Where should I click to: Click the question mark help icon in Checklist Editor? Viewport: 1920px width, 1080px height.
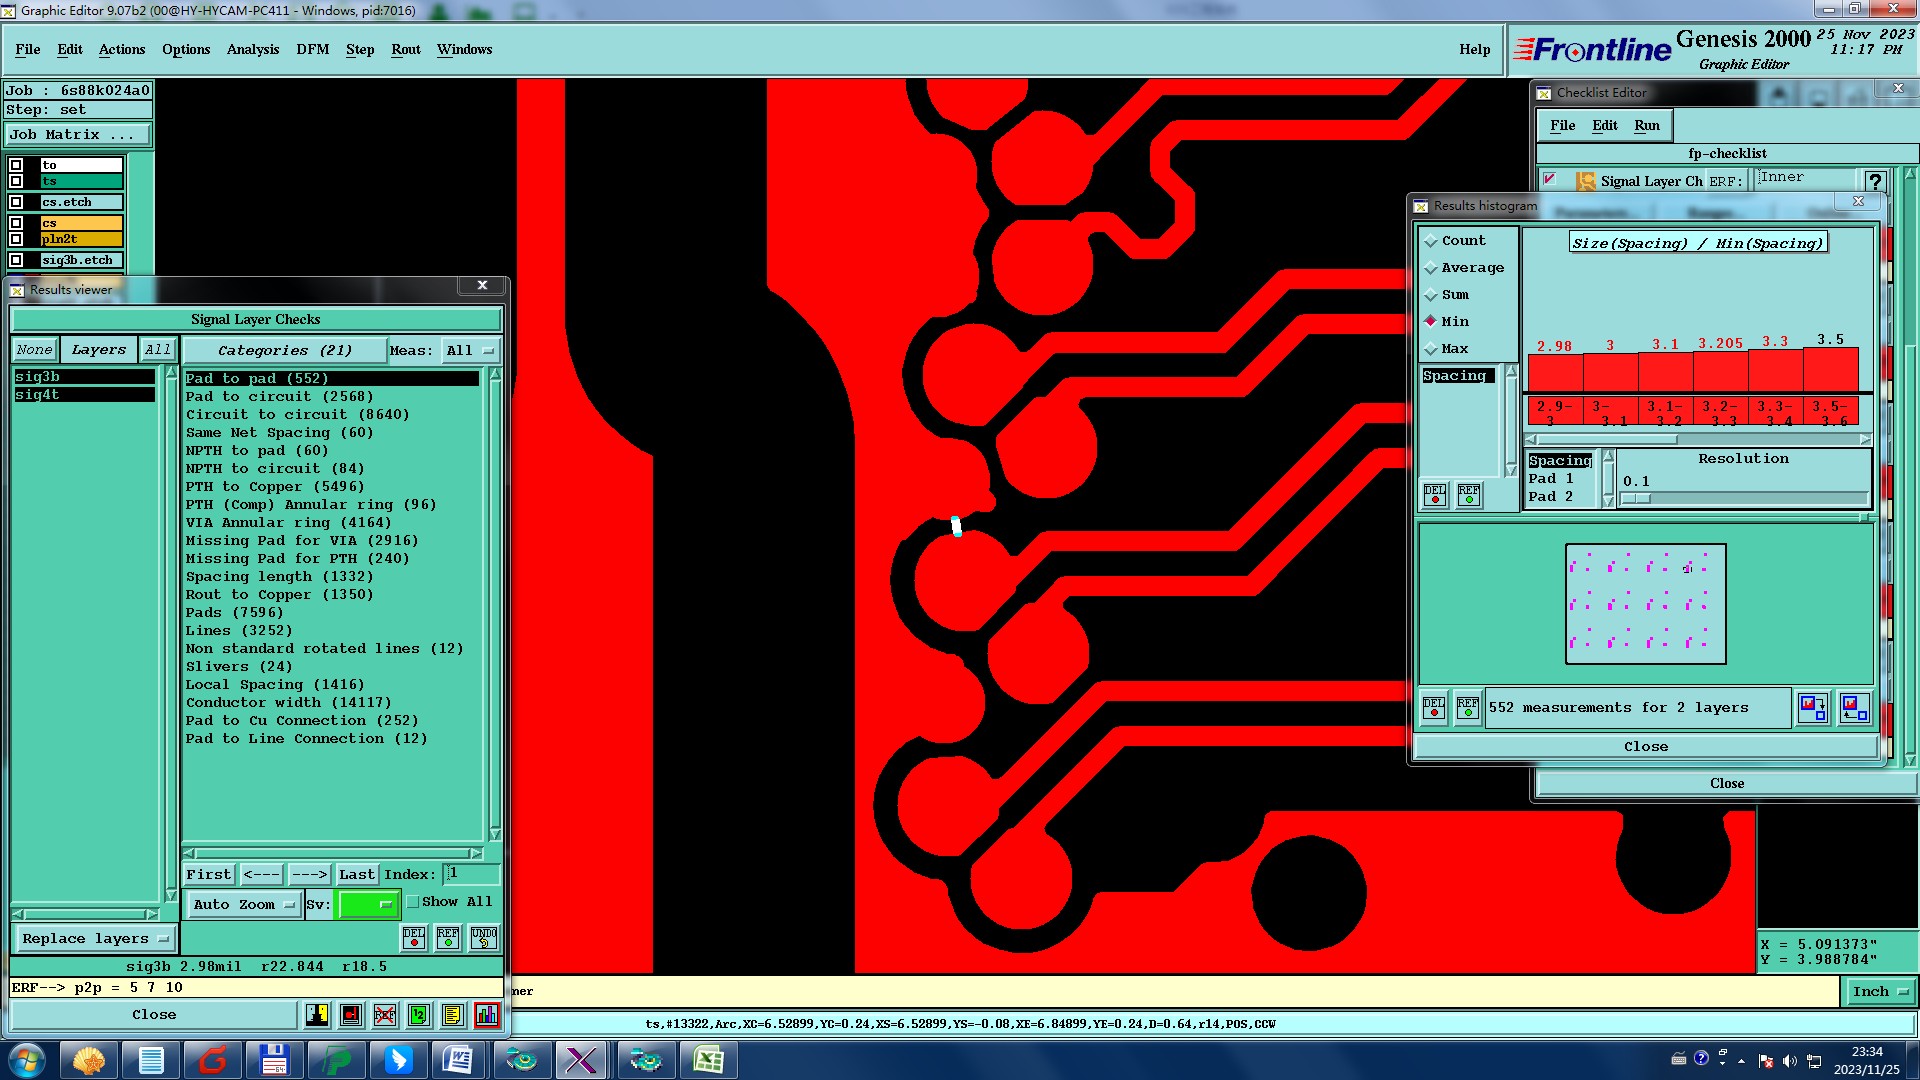click(1875, 181)
